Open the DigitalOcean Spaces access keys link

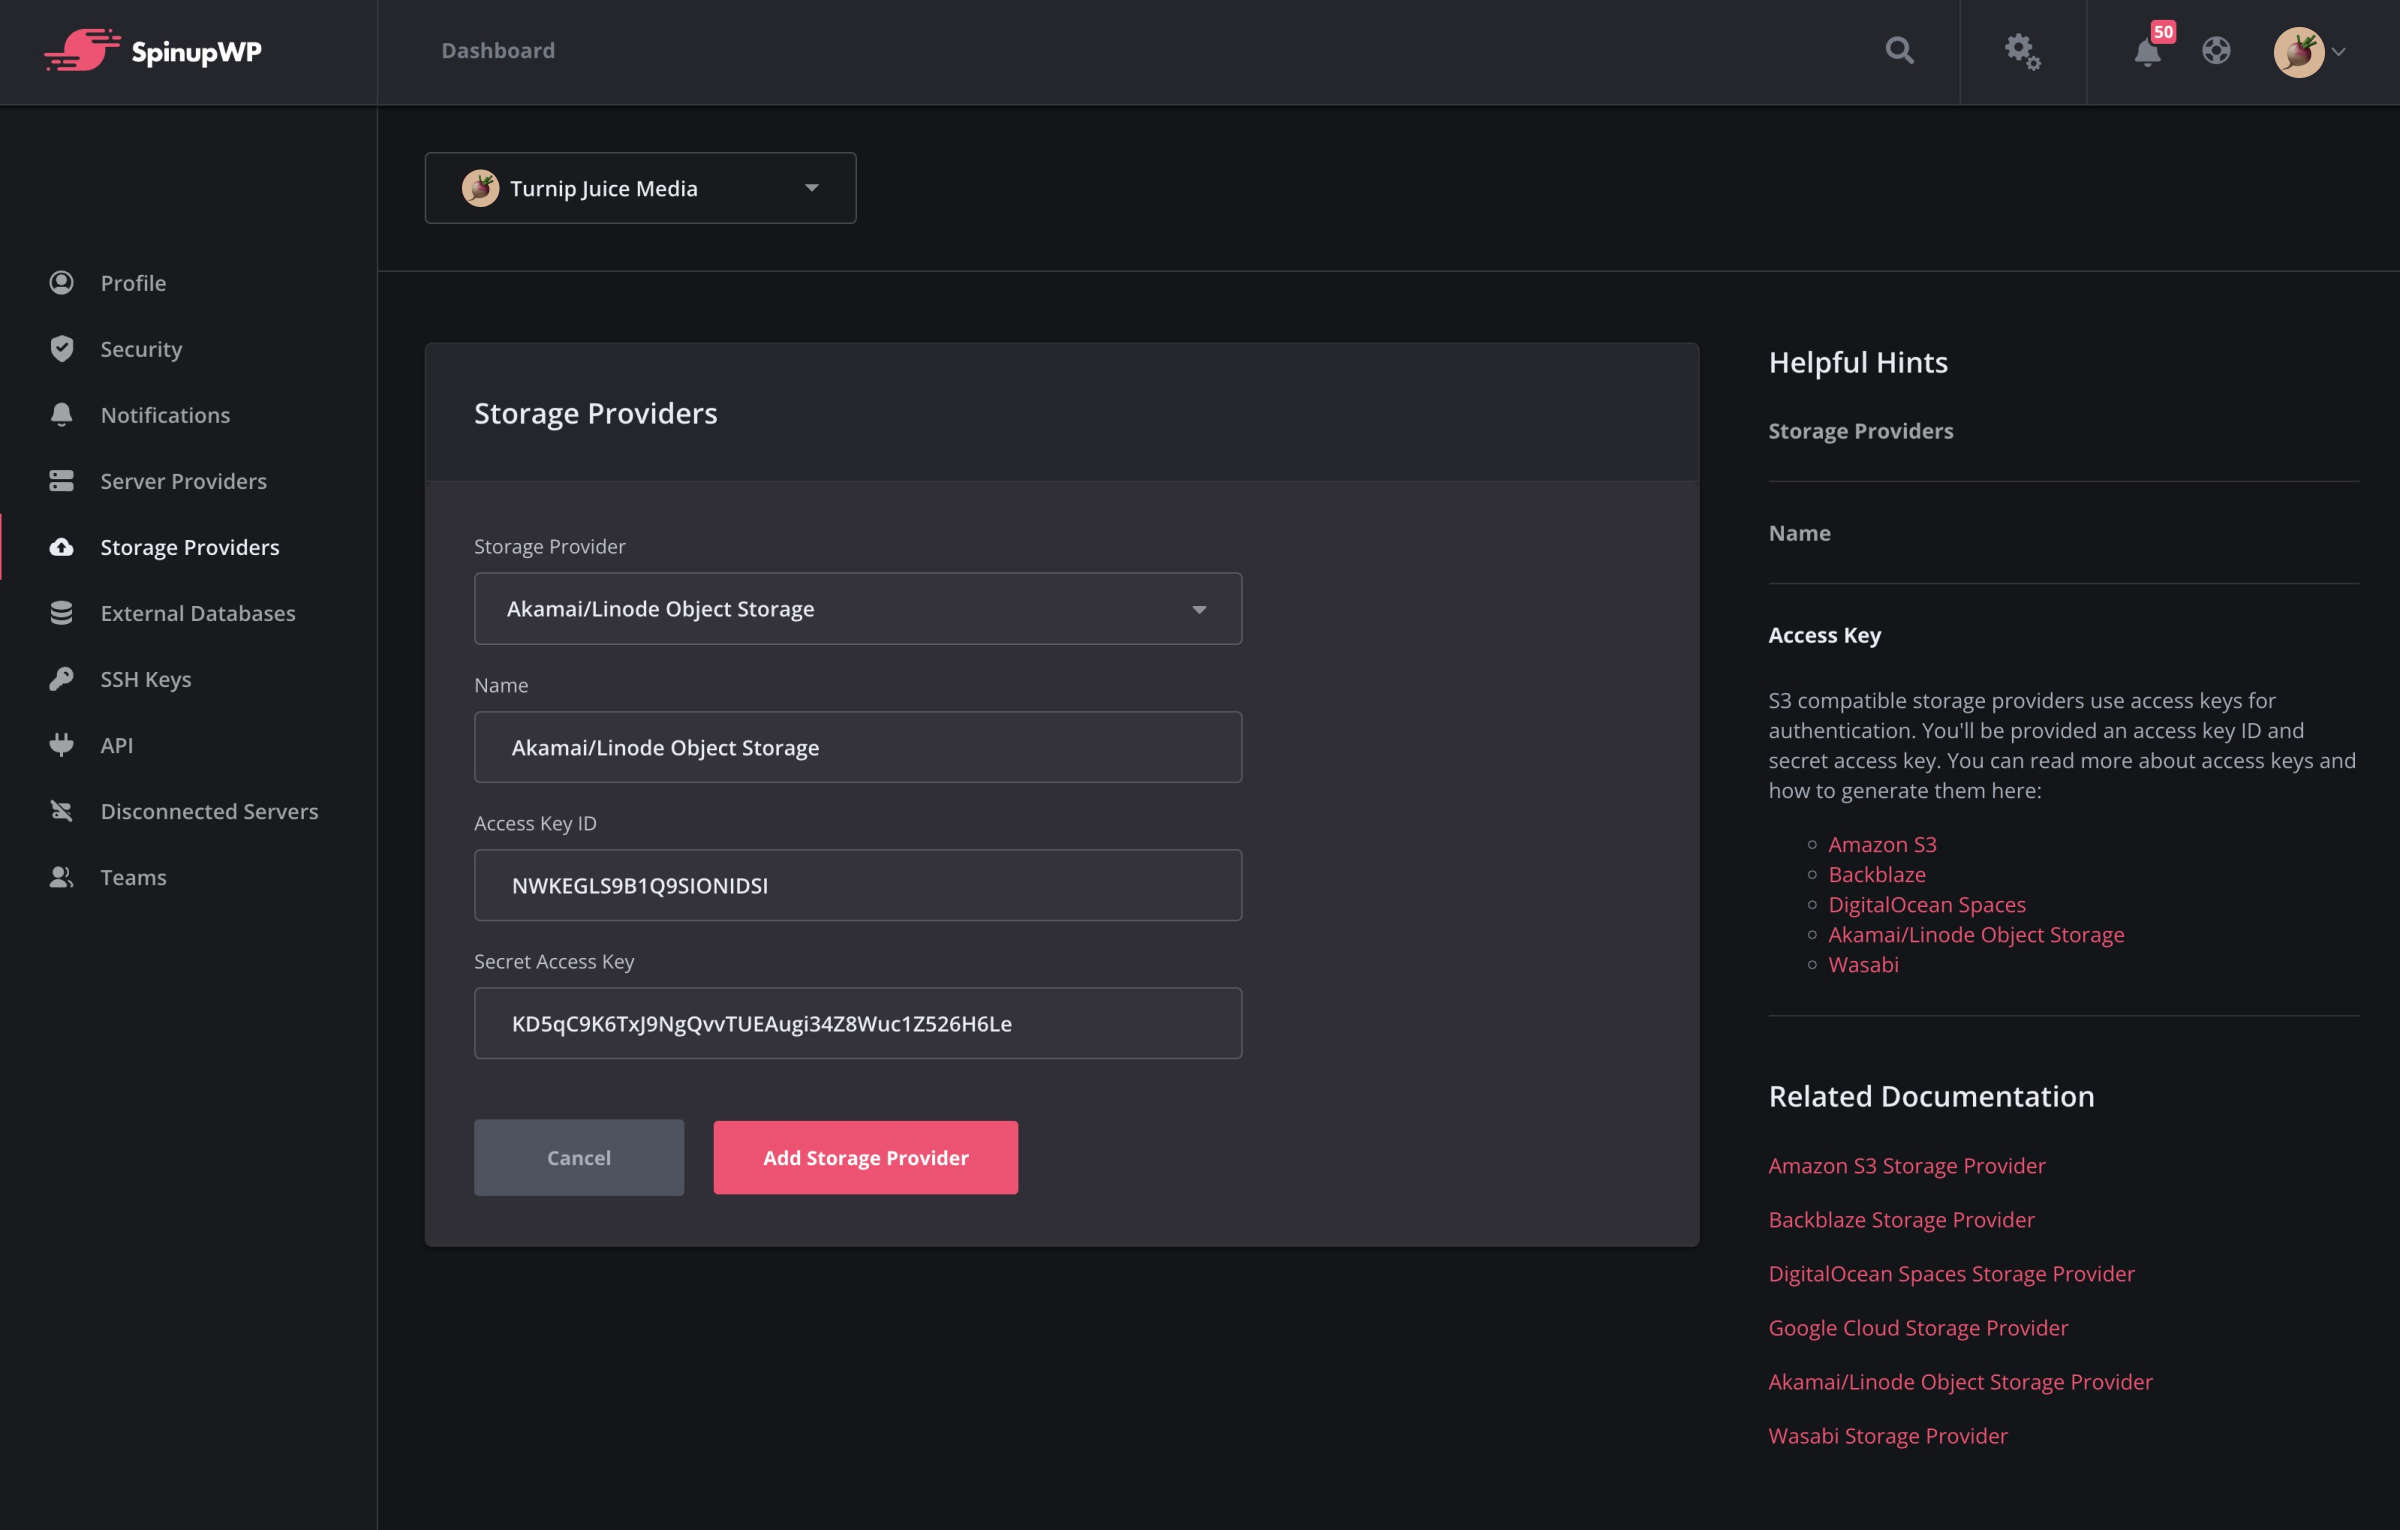tap(1927, 904)
